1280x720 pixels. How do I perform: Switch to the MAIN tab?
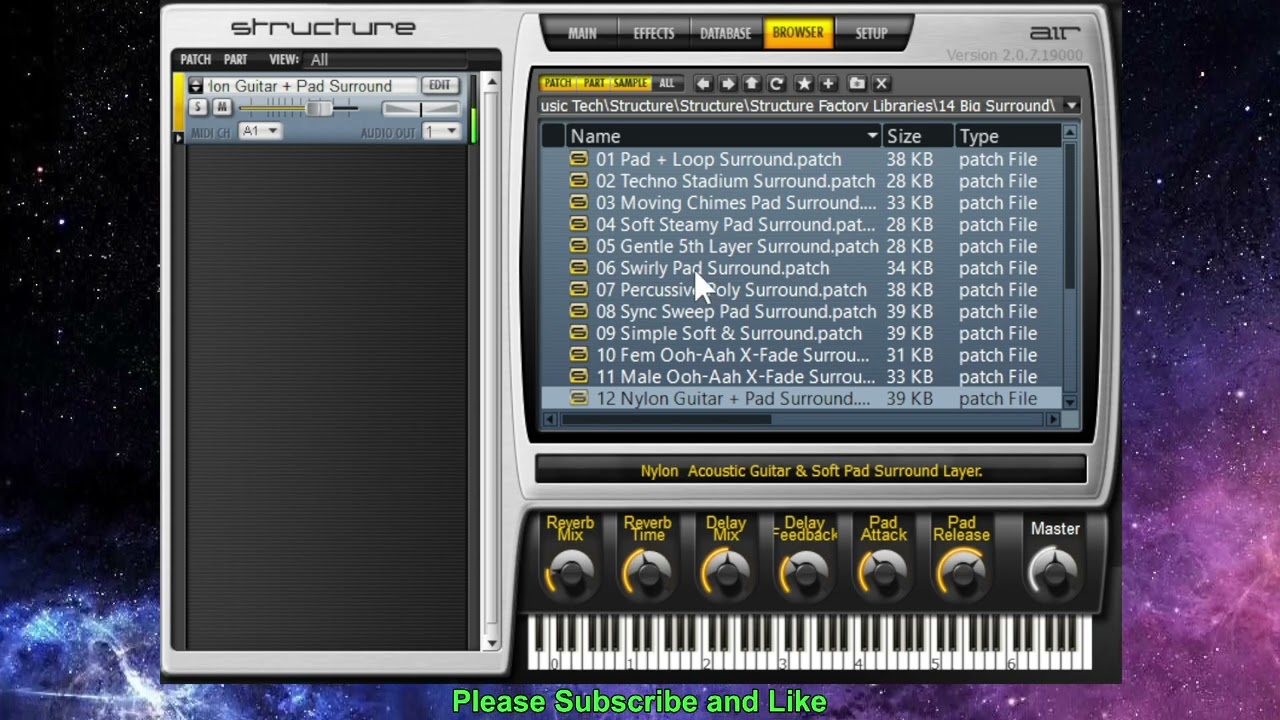pyautogui.click(x=582, y=33)
